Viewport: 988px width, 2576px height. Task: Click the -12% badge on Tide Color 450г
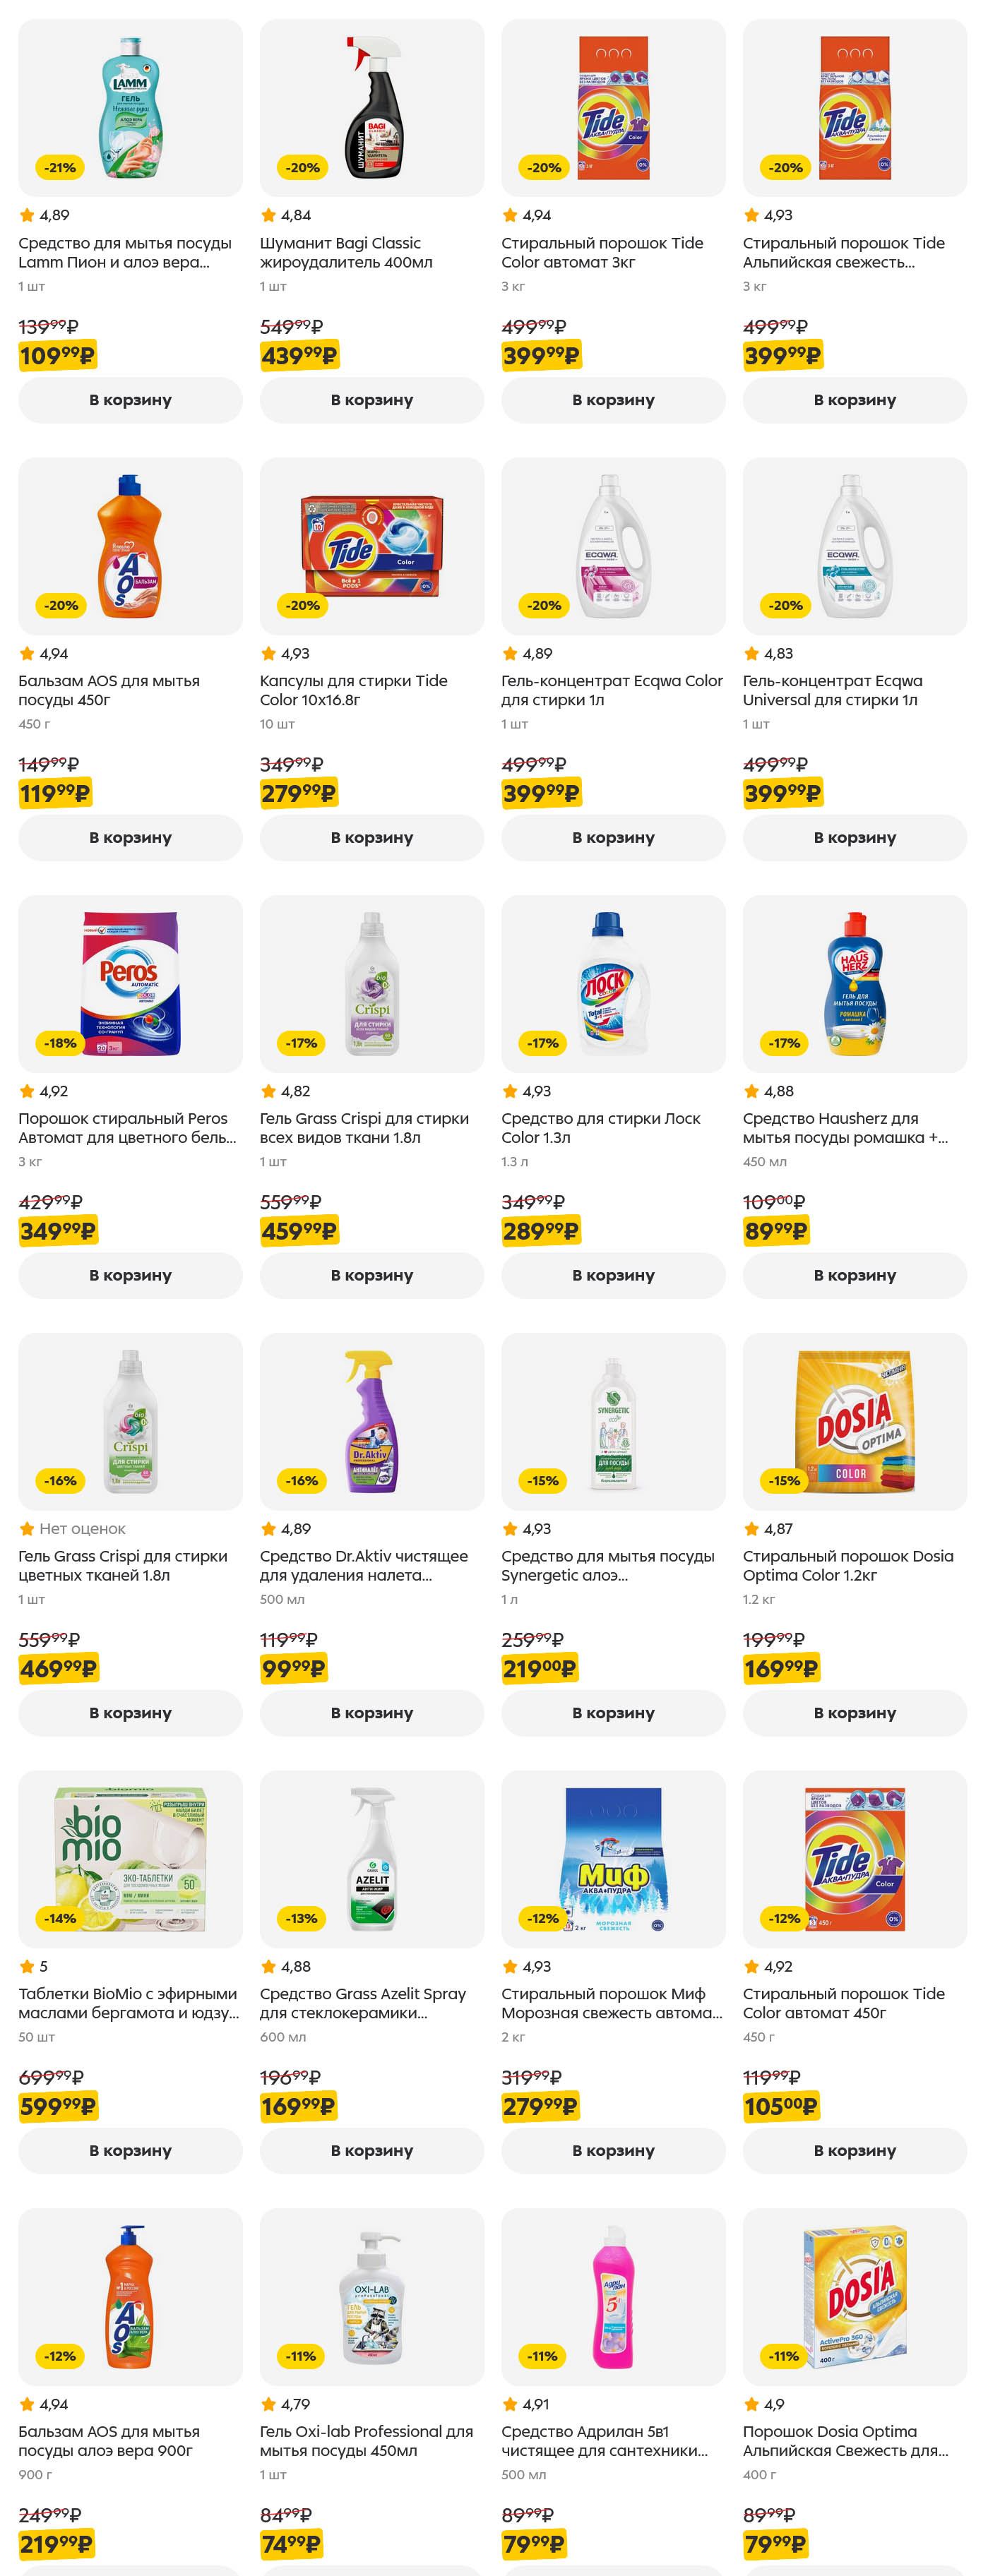784,1918
